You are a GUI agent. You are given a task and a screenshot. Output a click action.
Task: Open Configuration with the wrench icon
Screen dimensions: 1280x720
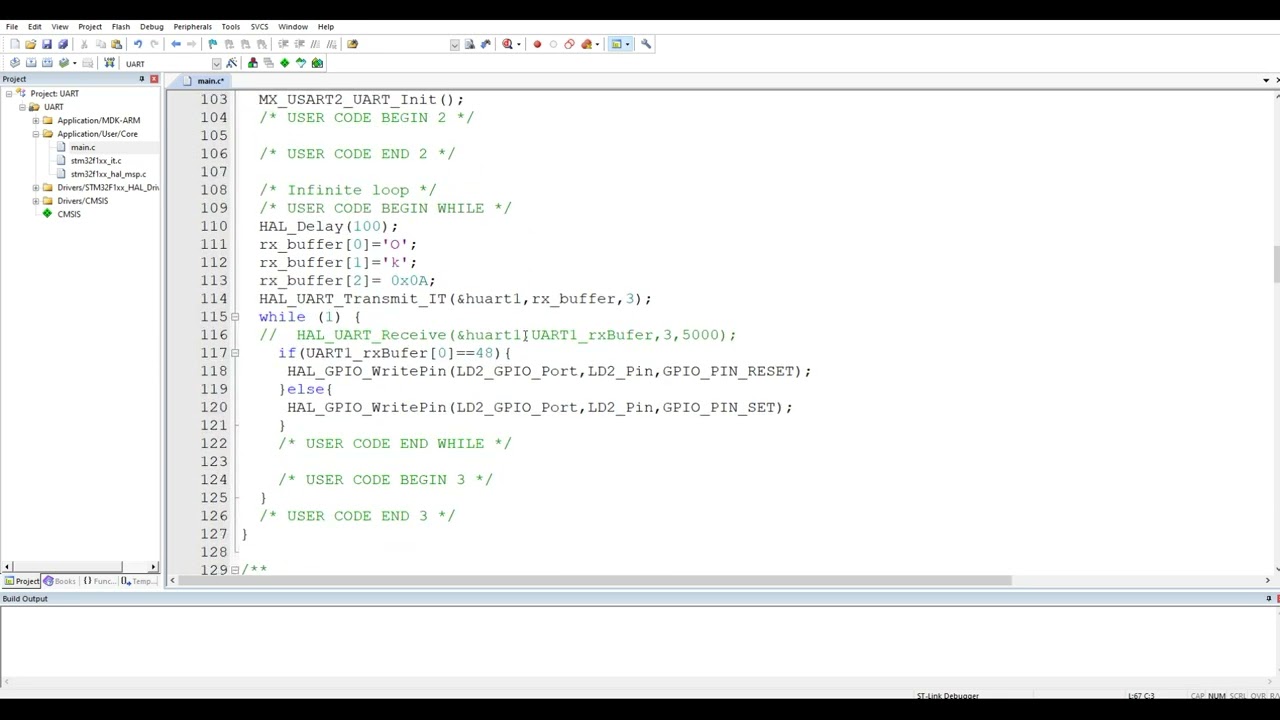[x=646, y=44]
